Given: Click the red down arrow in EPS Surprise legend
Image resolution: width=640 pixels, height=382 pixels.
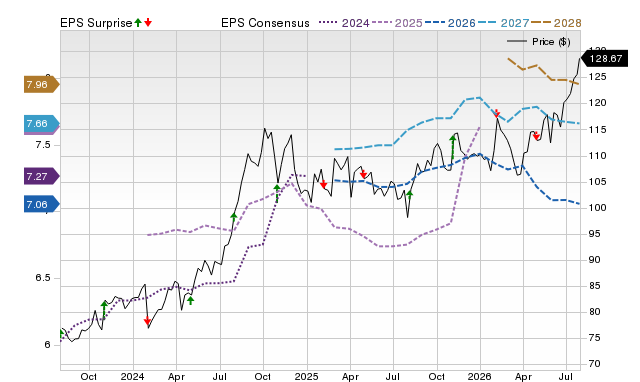Looking at the screenshot, I should pos(148,22).
